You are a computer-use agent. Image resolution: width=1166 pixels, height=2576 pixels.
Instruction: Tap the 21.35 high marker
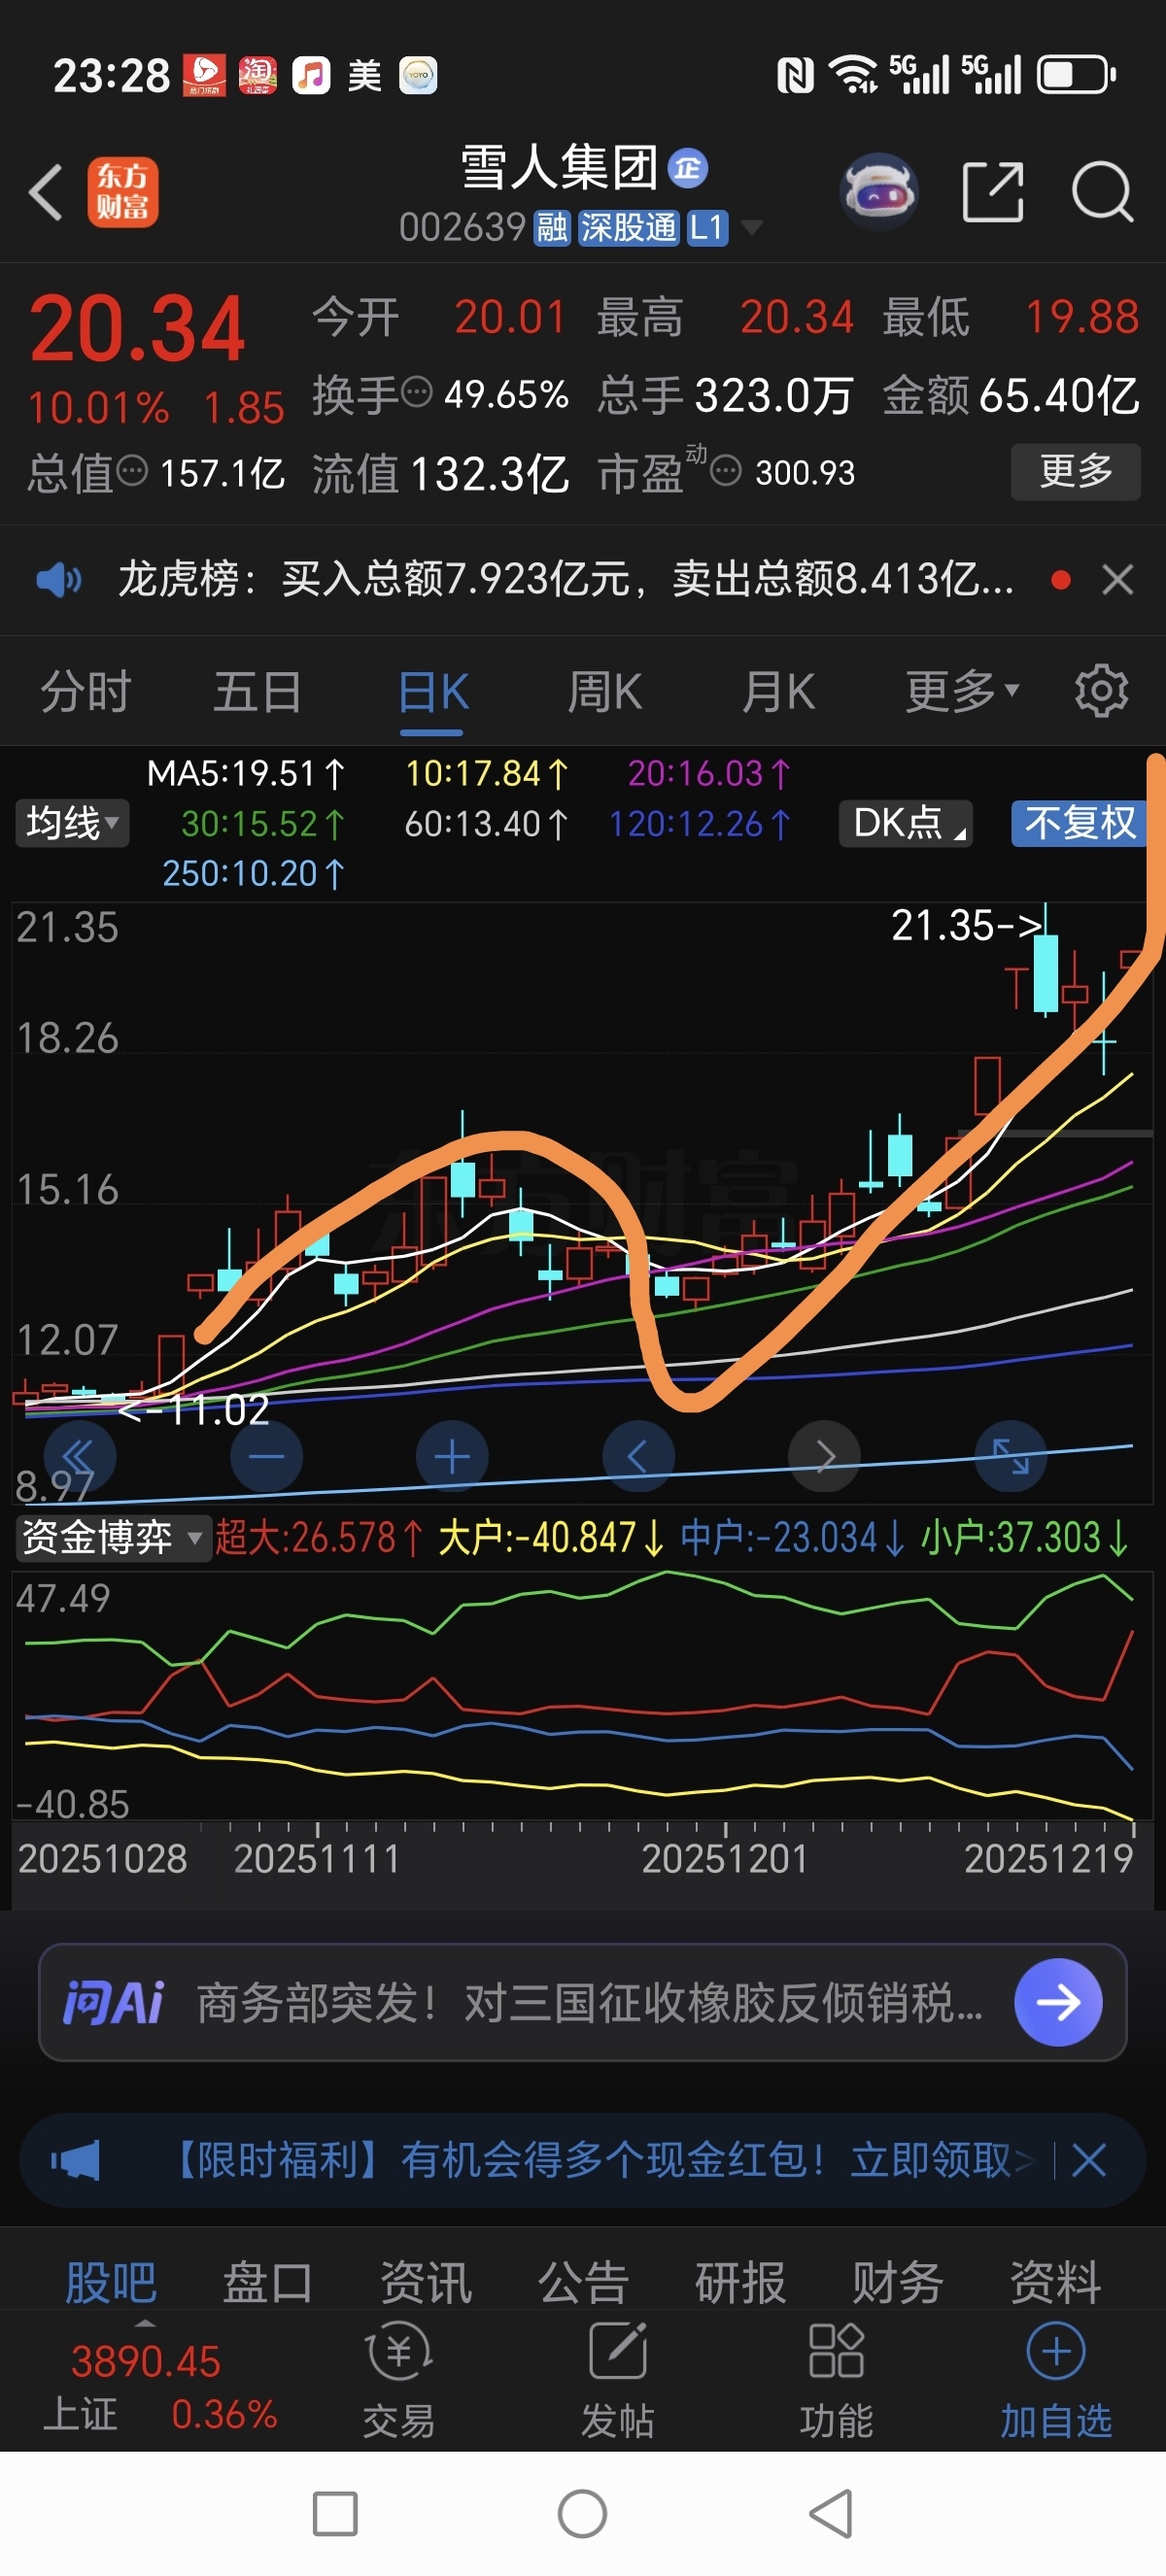pyautogui.click(x=968, y=925)
